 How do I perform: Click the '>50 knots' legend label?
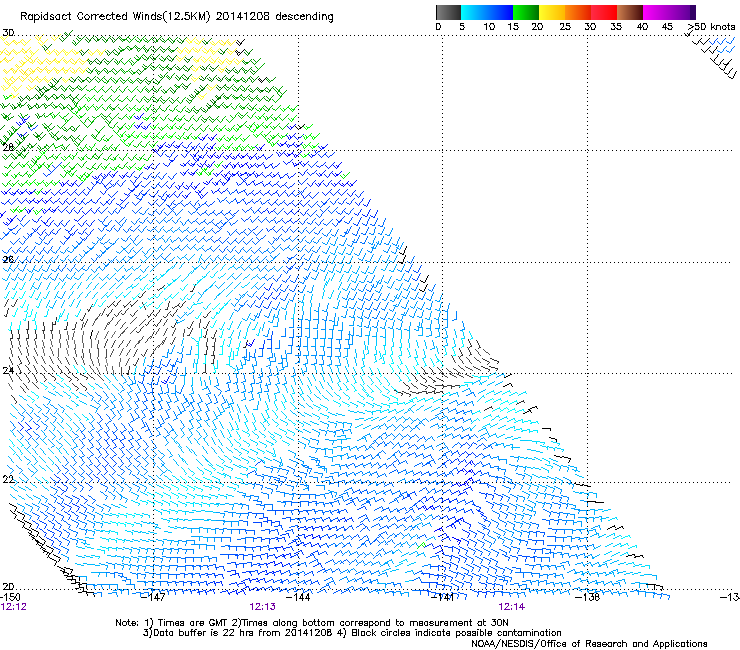click(711, 27)
